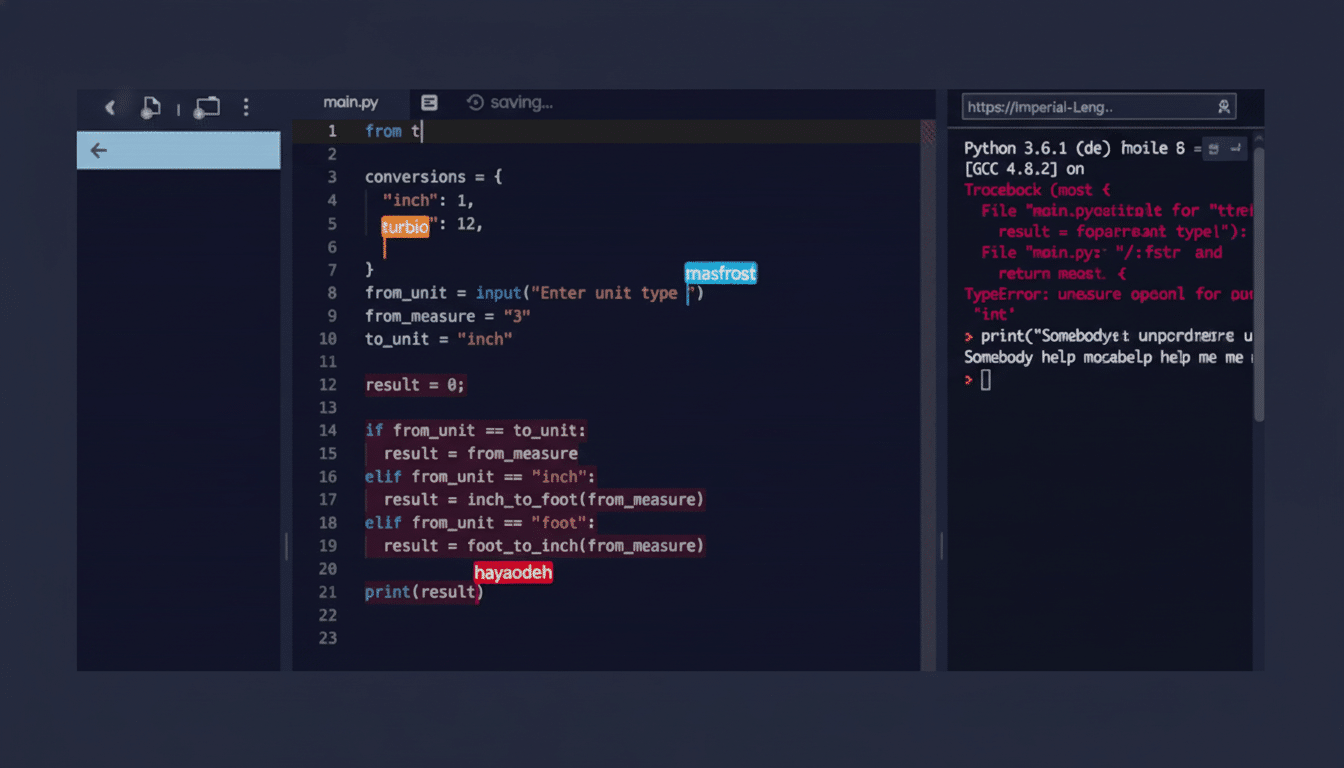Open the three-dot overflow menu
The height and width of the screenshot is (768, 1344).
(x=246, y=107)
